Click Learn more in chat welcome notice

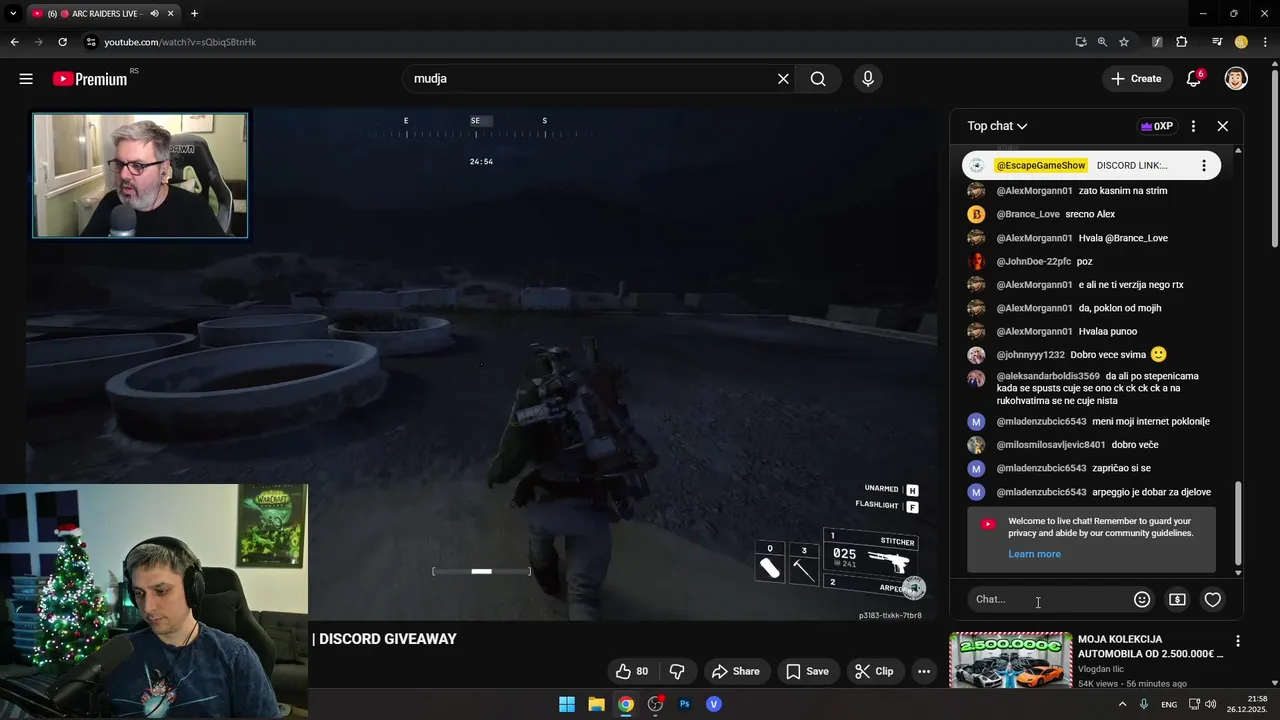[1034, 554]
